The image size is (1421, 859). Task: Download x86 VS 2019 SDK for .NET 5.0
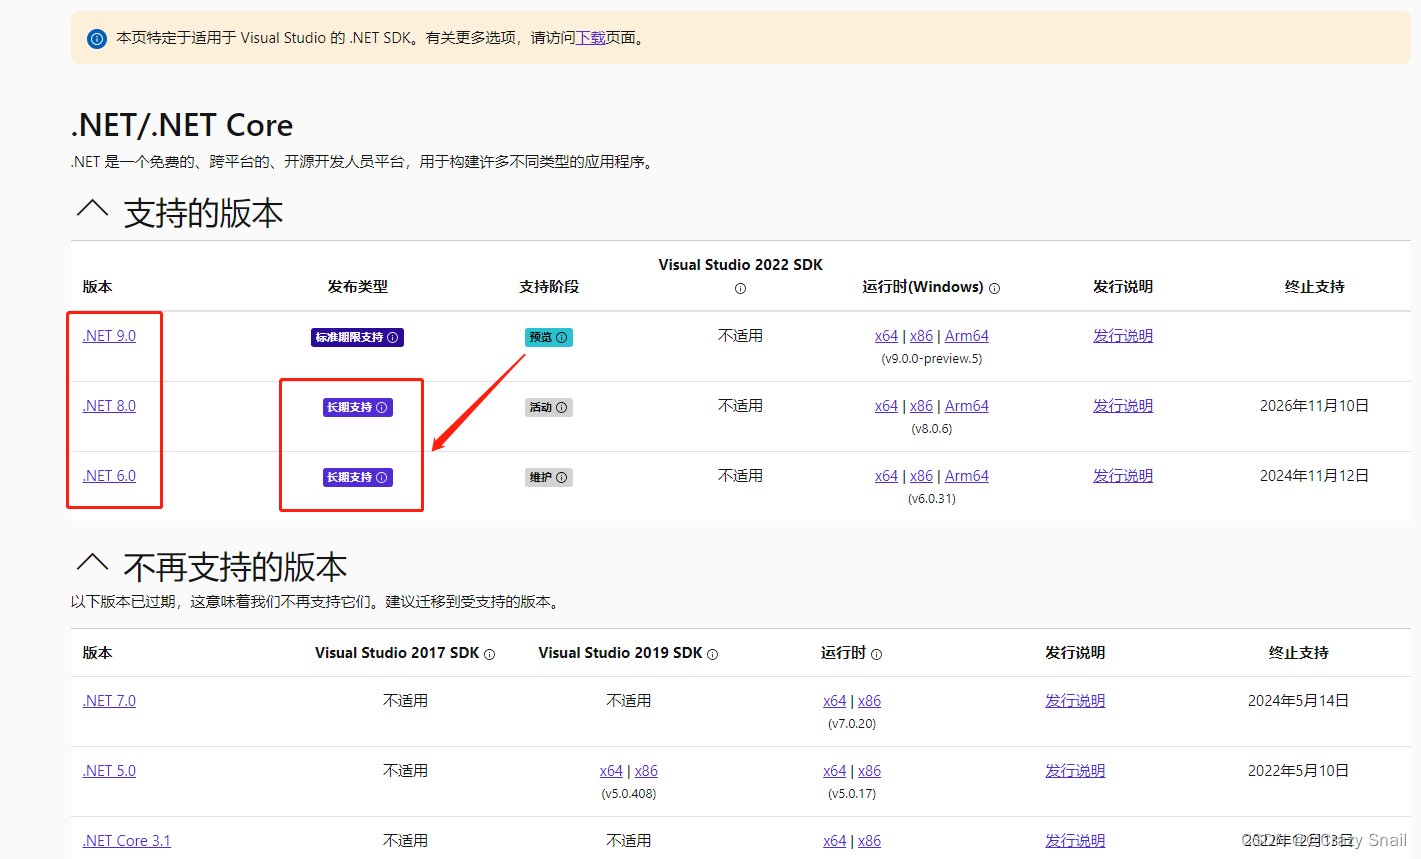646,771
